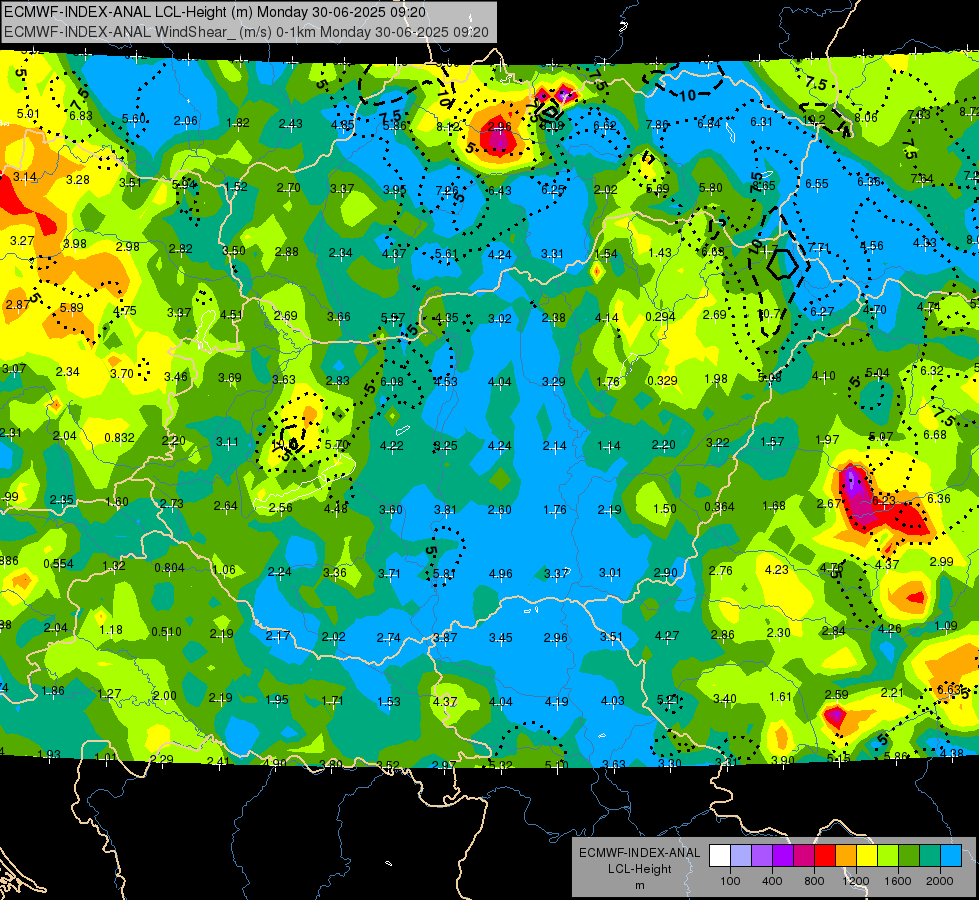Image resolution: width=979 pixels, height=900 pixels.
Task: Click the orange legend swatch
Action: point(846,855)
